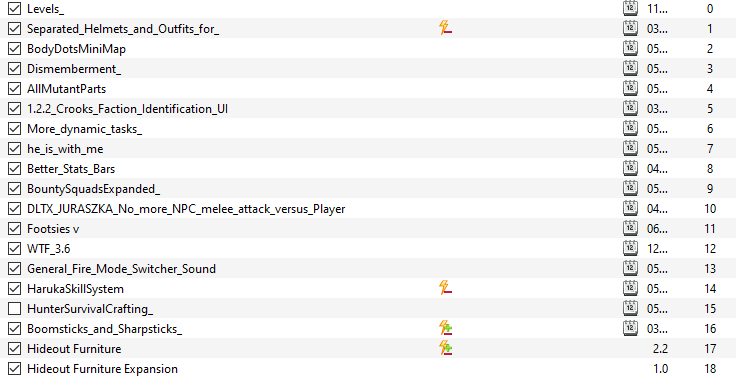Click overwrite conflict icon for Boomsticks_and_Sharpsticks_
The height and width of the screenshot is (376, 736).
tap(445, 328)
